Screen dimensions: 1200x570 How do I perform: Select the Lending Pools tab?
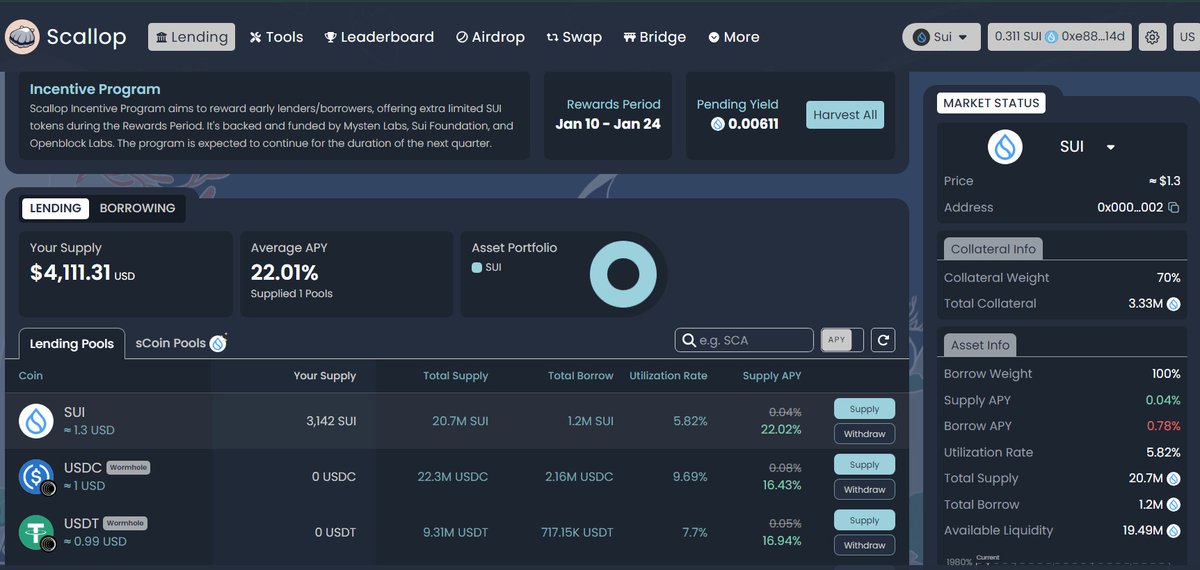[72, 343]
